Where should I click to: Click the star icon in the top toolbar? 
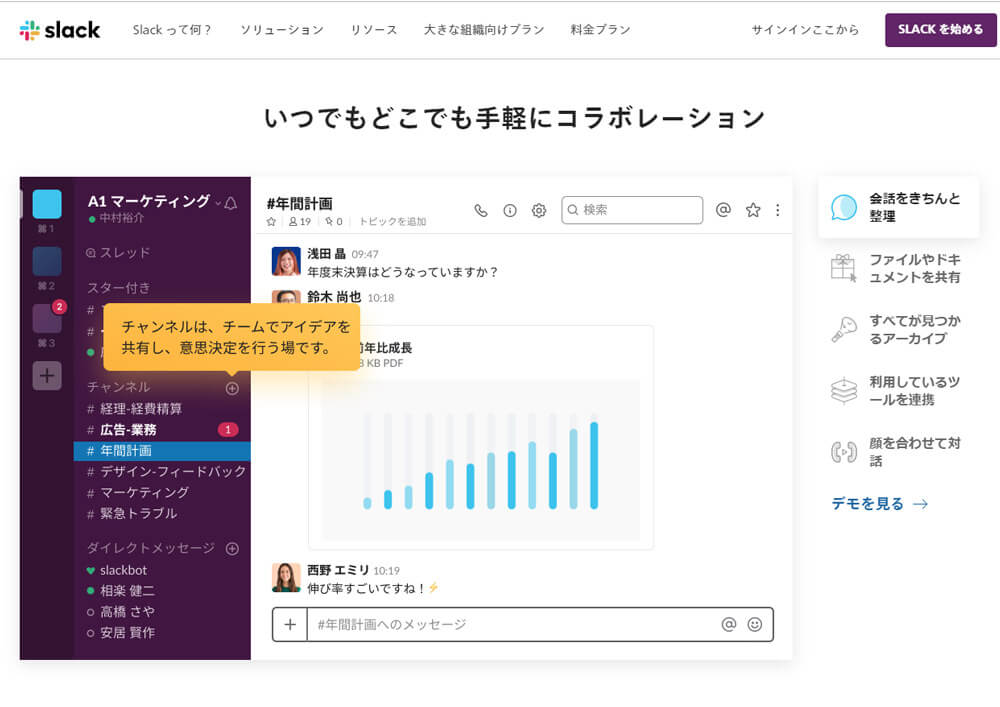(753, 210)
